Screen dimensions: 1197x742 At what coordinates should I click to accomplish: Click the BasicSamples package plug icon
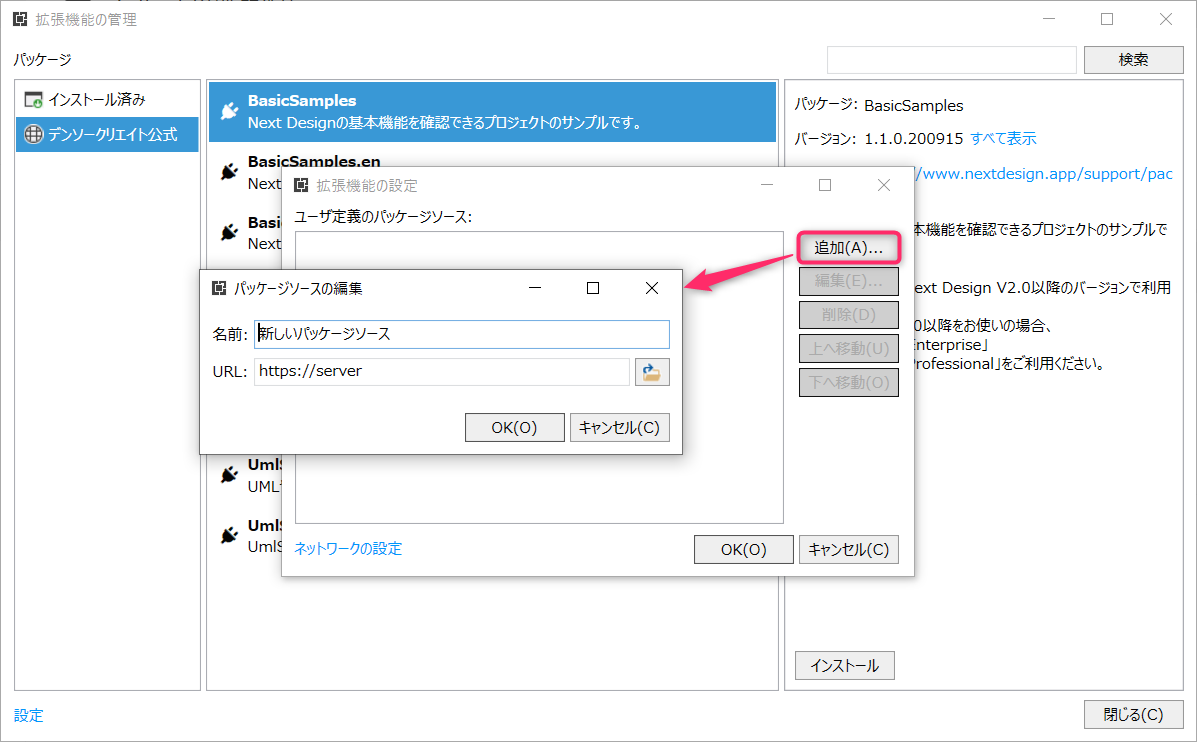tap(229, 111)
